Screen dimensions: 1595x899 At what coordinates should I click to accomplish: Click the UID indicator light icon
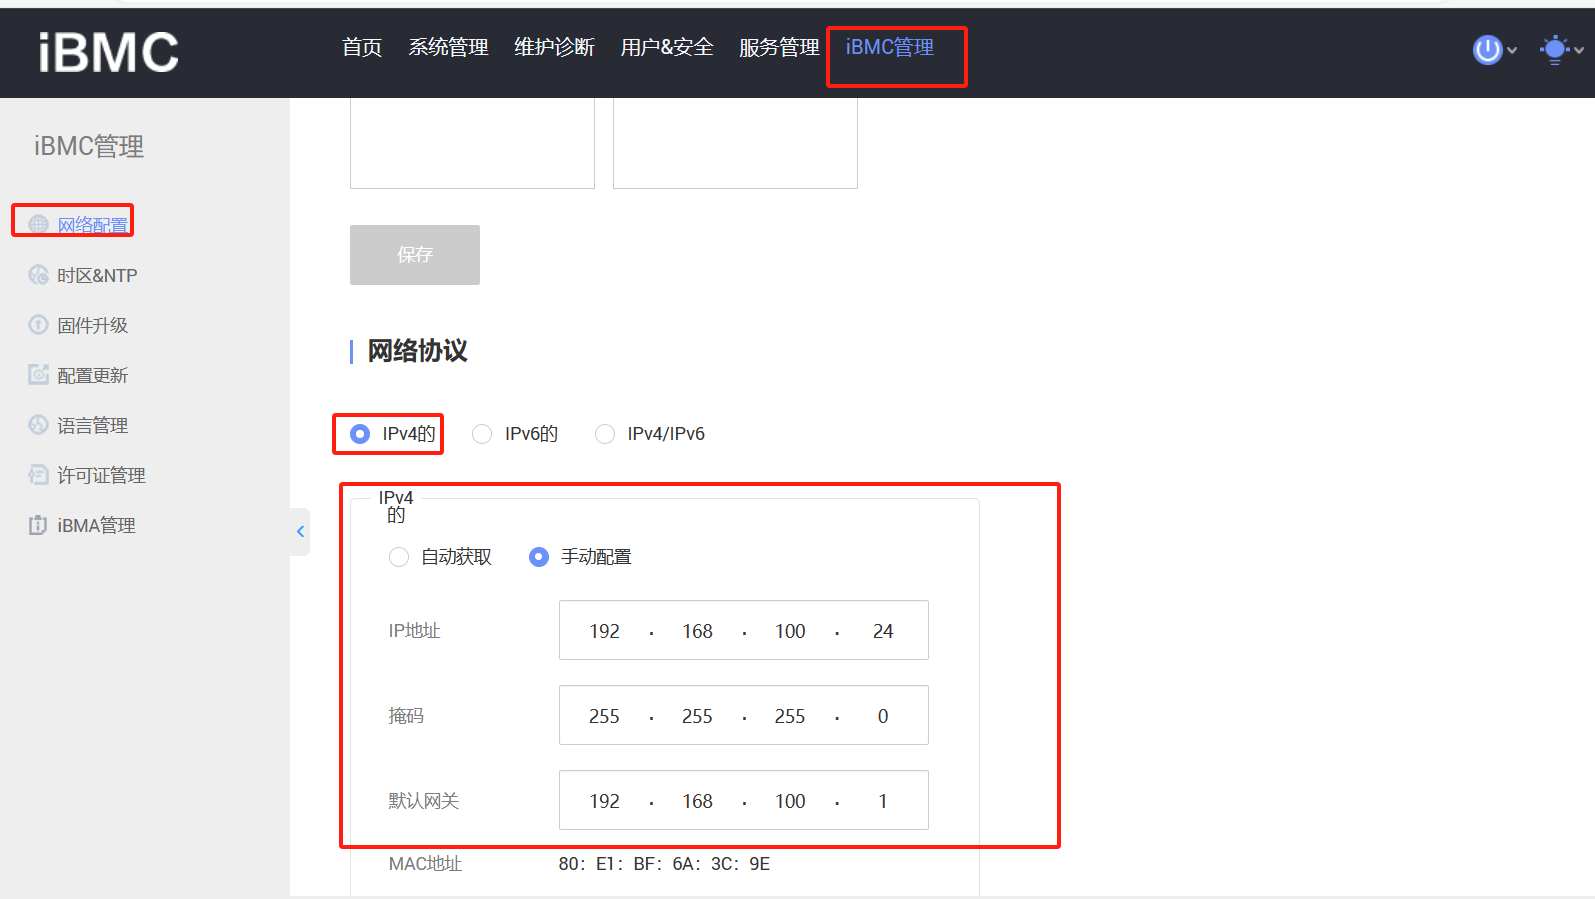pos(1554,49)
